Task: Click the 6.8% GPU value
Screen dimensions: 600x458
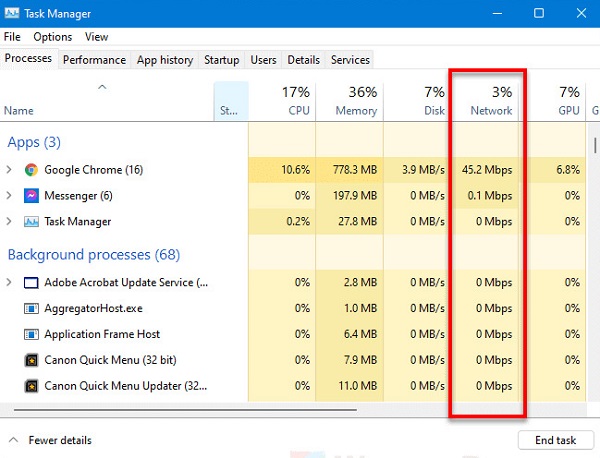Action: tap(568, 170)
